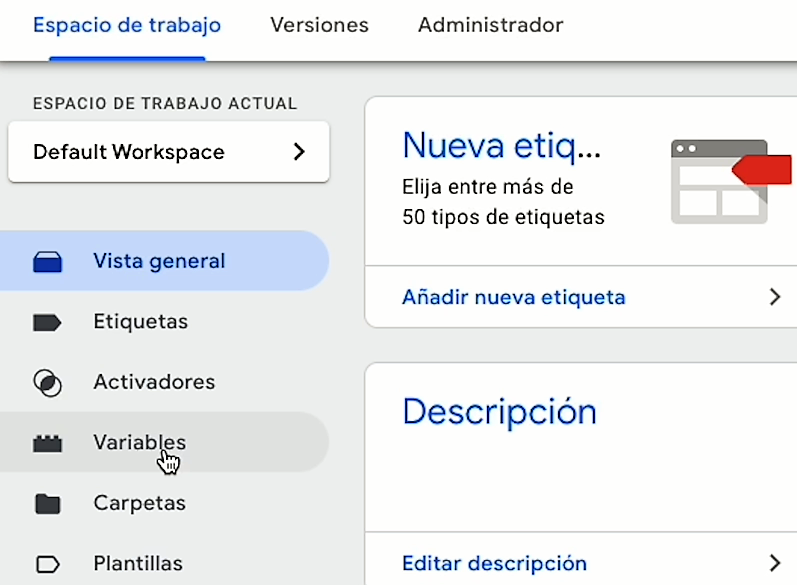
Task: Click the ESPACIO DE TRABAJO ACTUAL label
Action: (165, 103)
